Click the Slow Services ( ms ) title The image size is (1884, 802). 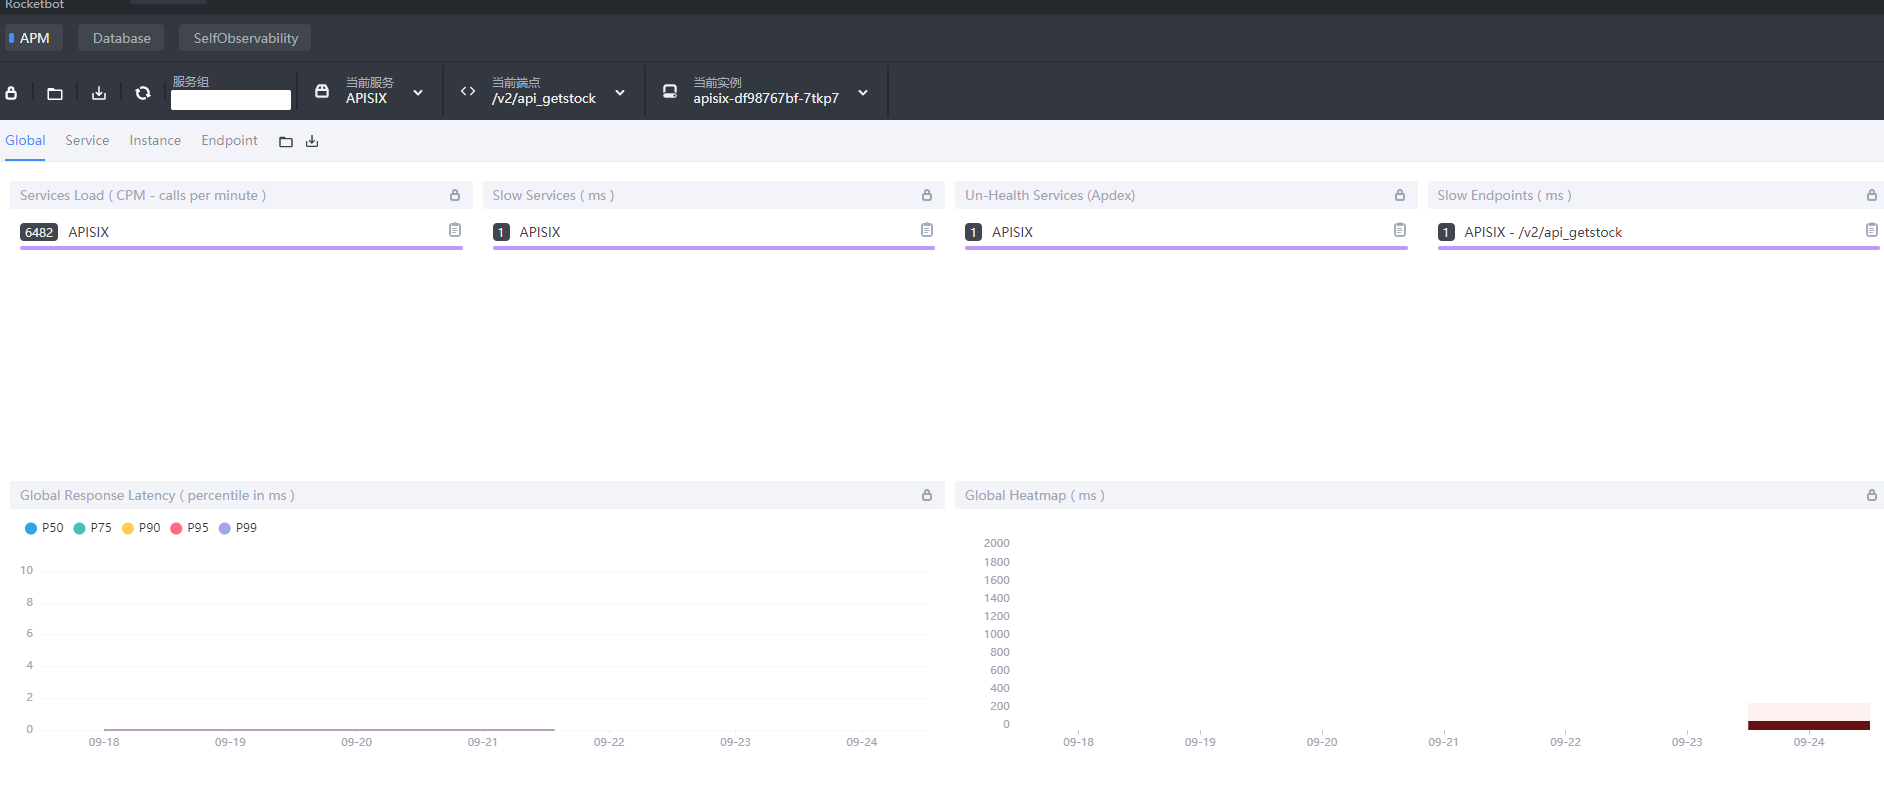pyautogui.click(x=553, y=195)
